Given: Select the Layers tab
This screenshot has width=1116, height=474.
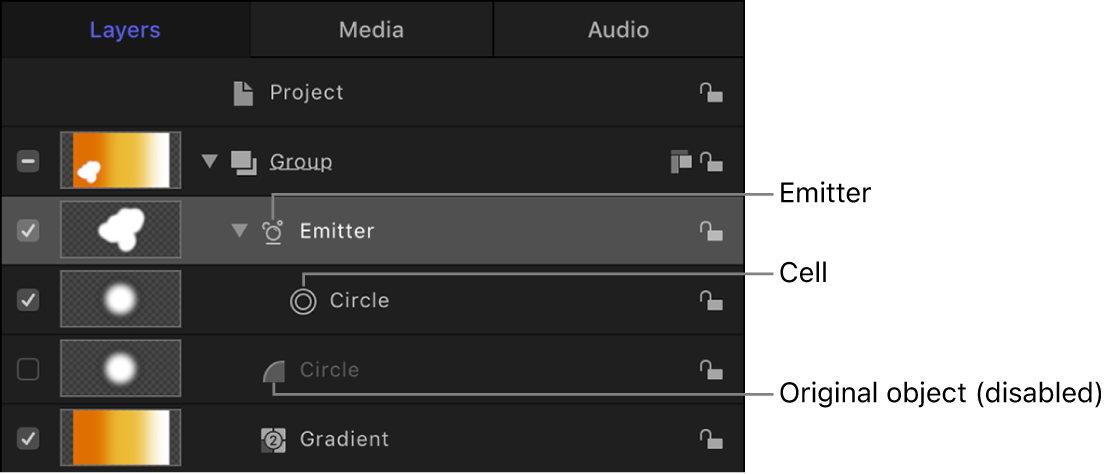Looking at the screenshot, I should 125,30.
